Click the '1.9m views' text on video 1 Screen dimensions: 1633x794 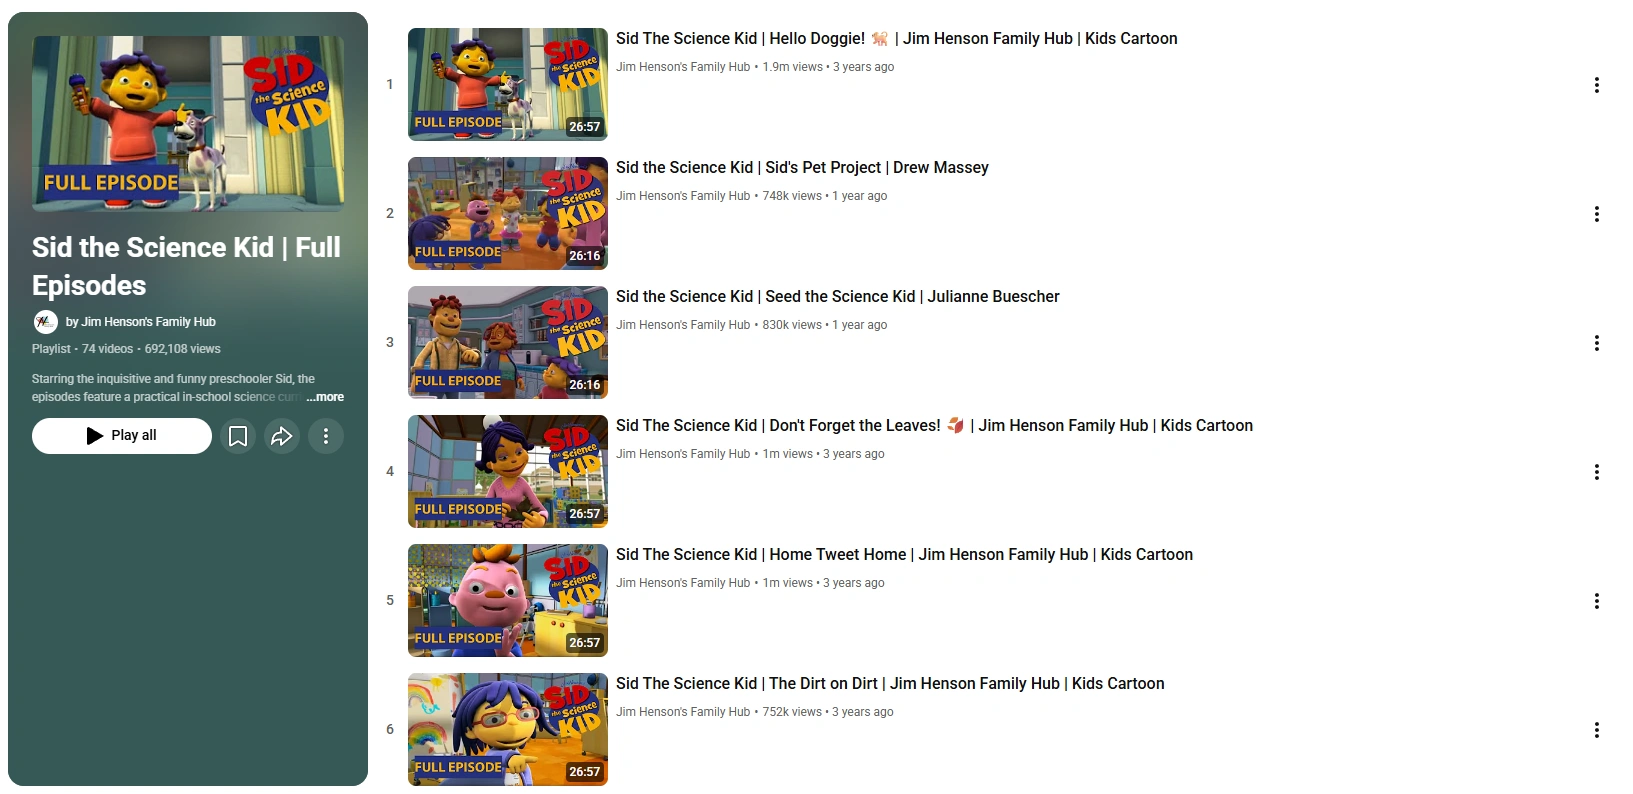click(x=793, y=67)
